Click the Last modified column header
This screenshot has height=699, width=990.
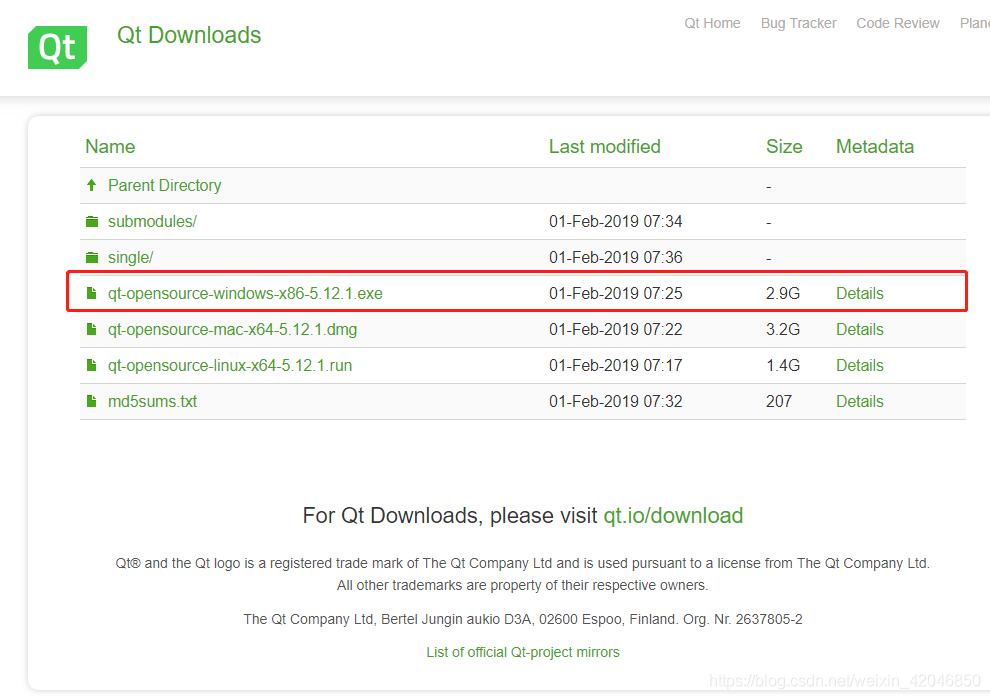coord(604,146)
